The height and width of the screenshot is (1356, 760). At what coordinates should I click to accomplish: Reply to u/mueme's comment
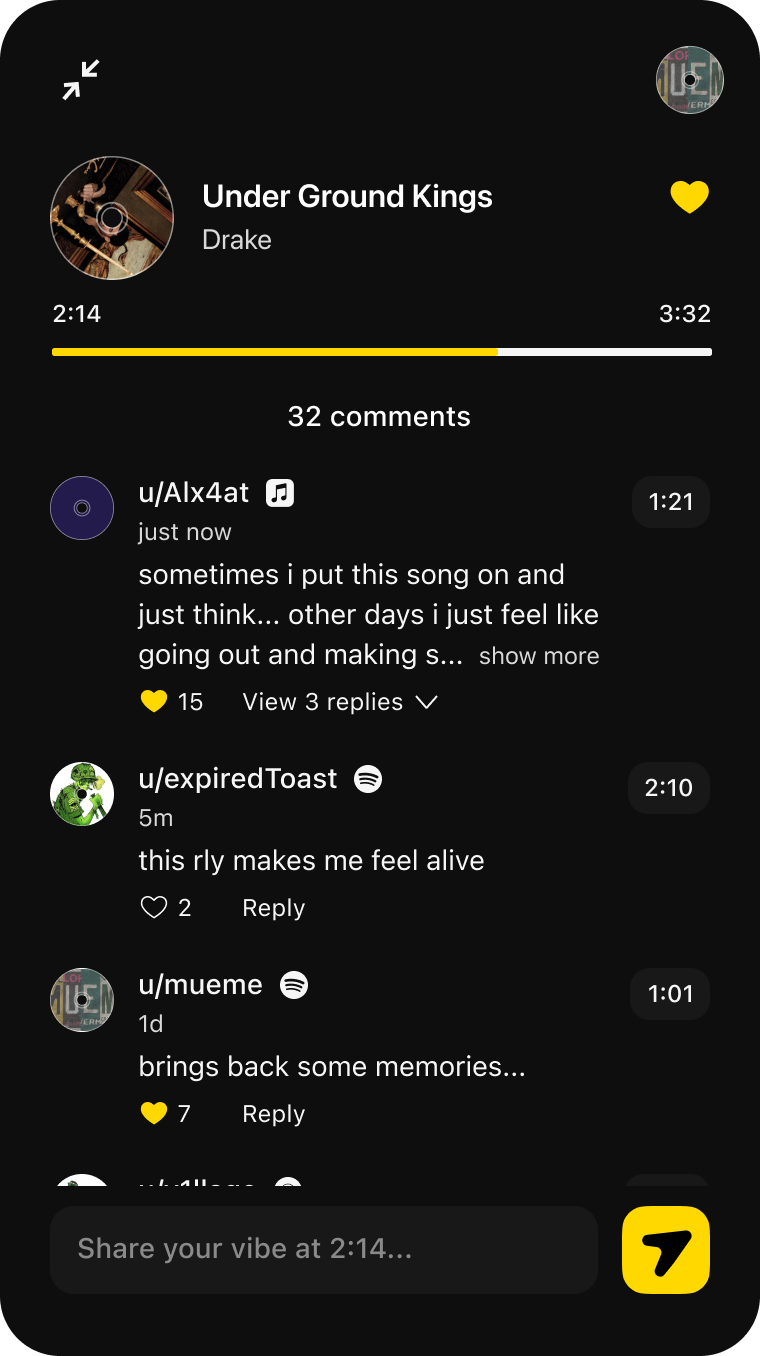[x=273, y=1114]
